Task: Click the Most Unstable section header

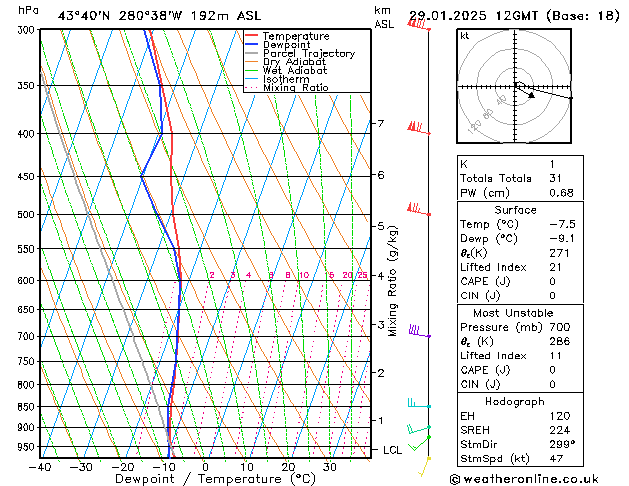Action: pos(516,314)
